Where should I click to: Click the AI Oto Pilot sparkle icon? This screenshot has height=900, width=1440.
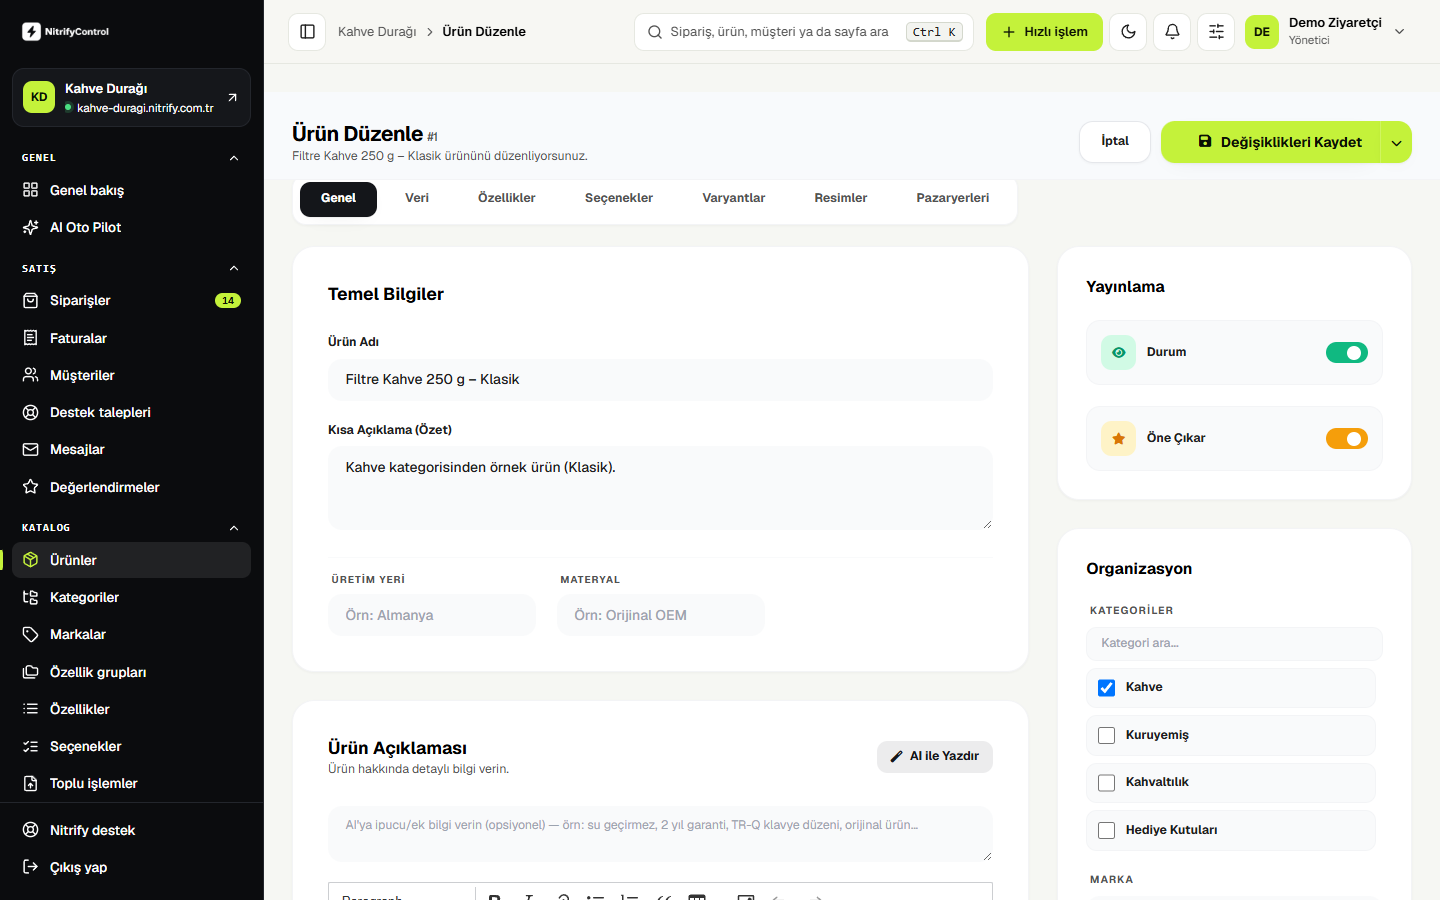pos(31,227)
